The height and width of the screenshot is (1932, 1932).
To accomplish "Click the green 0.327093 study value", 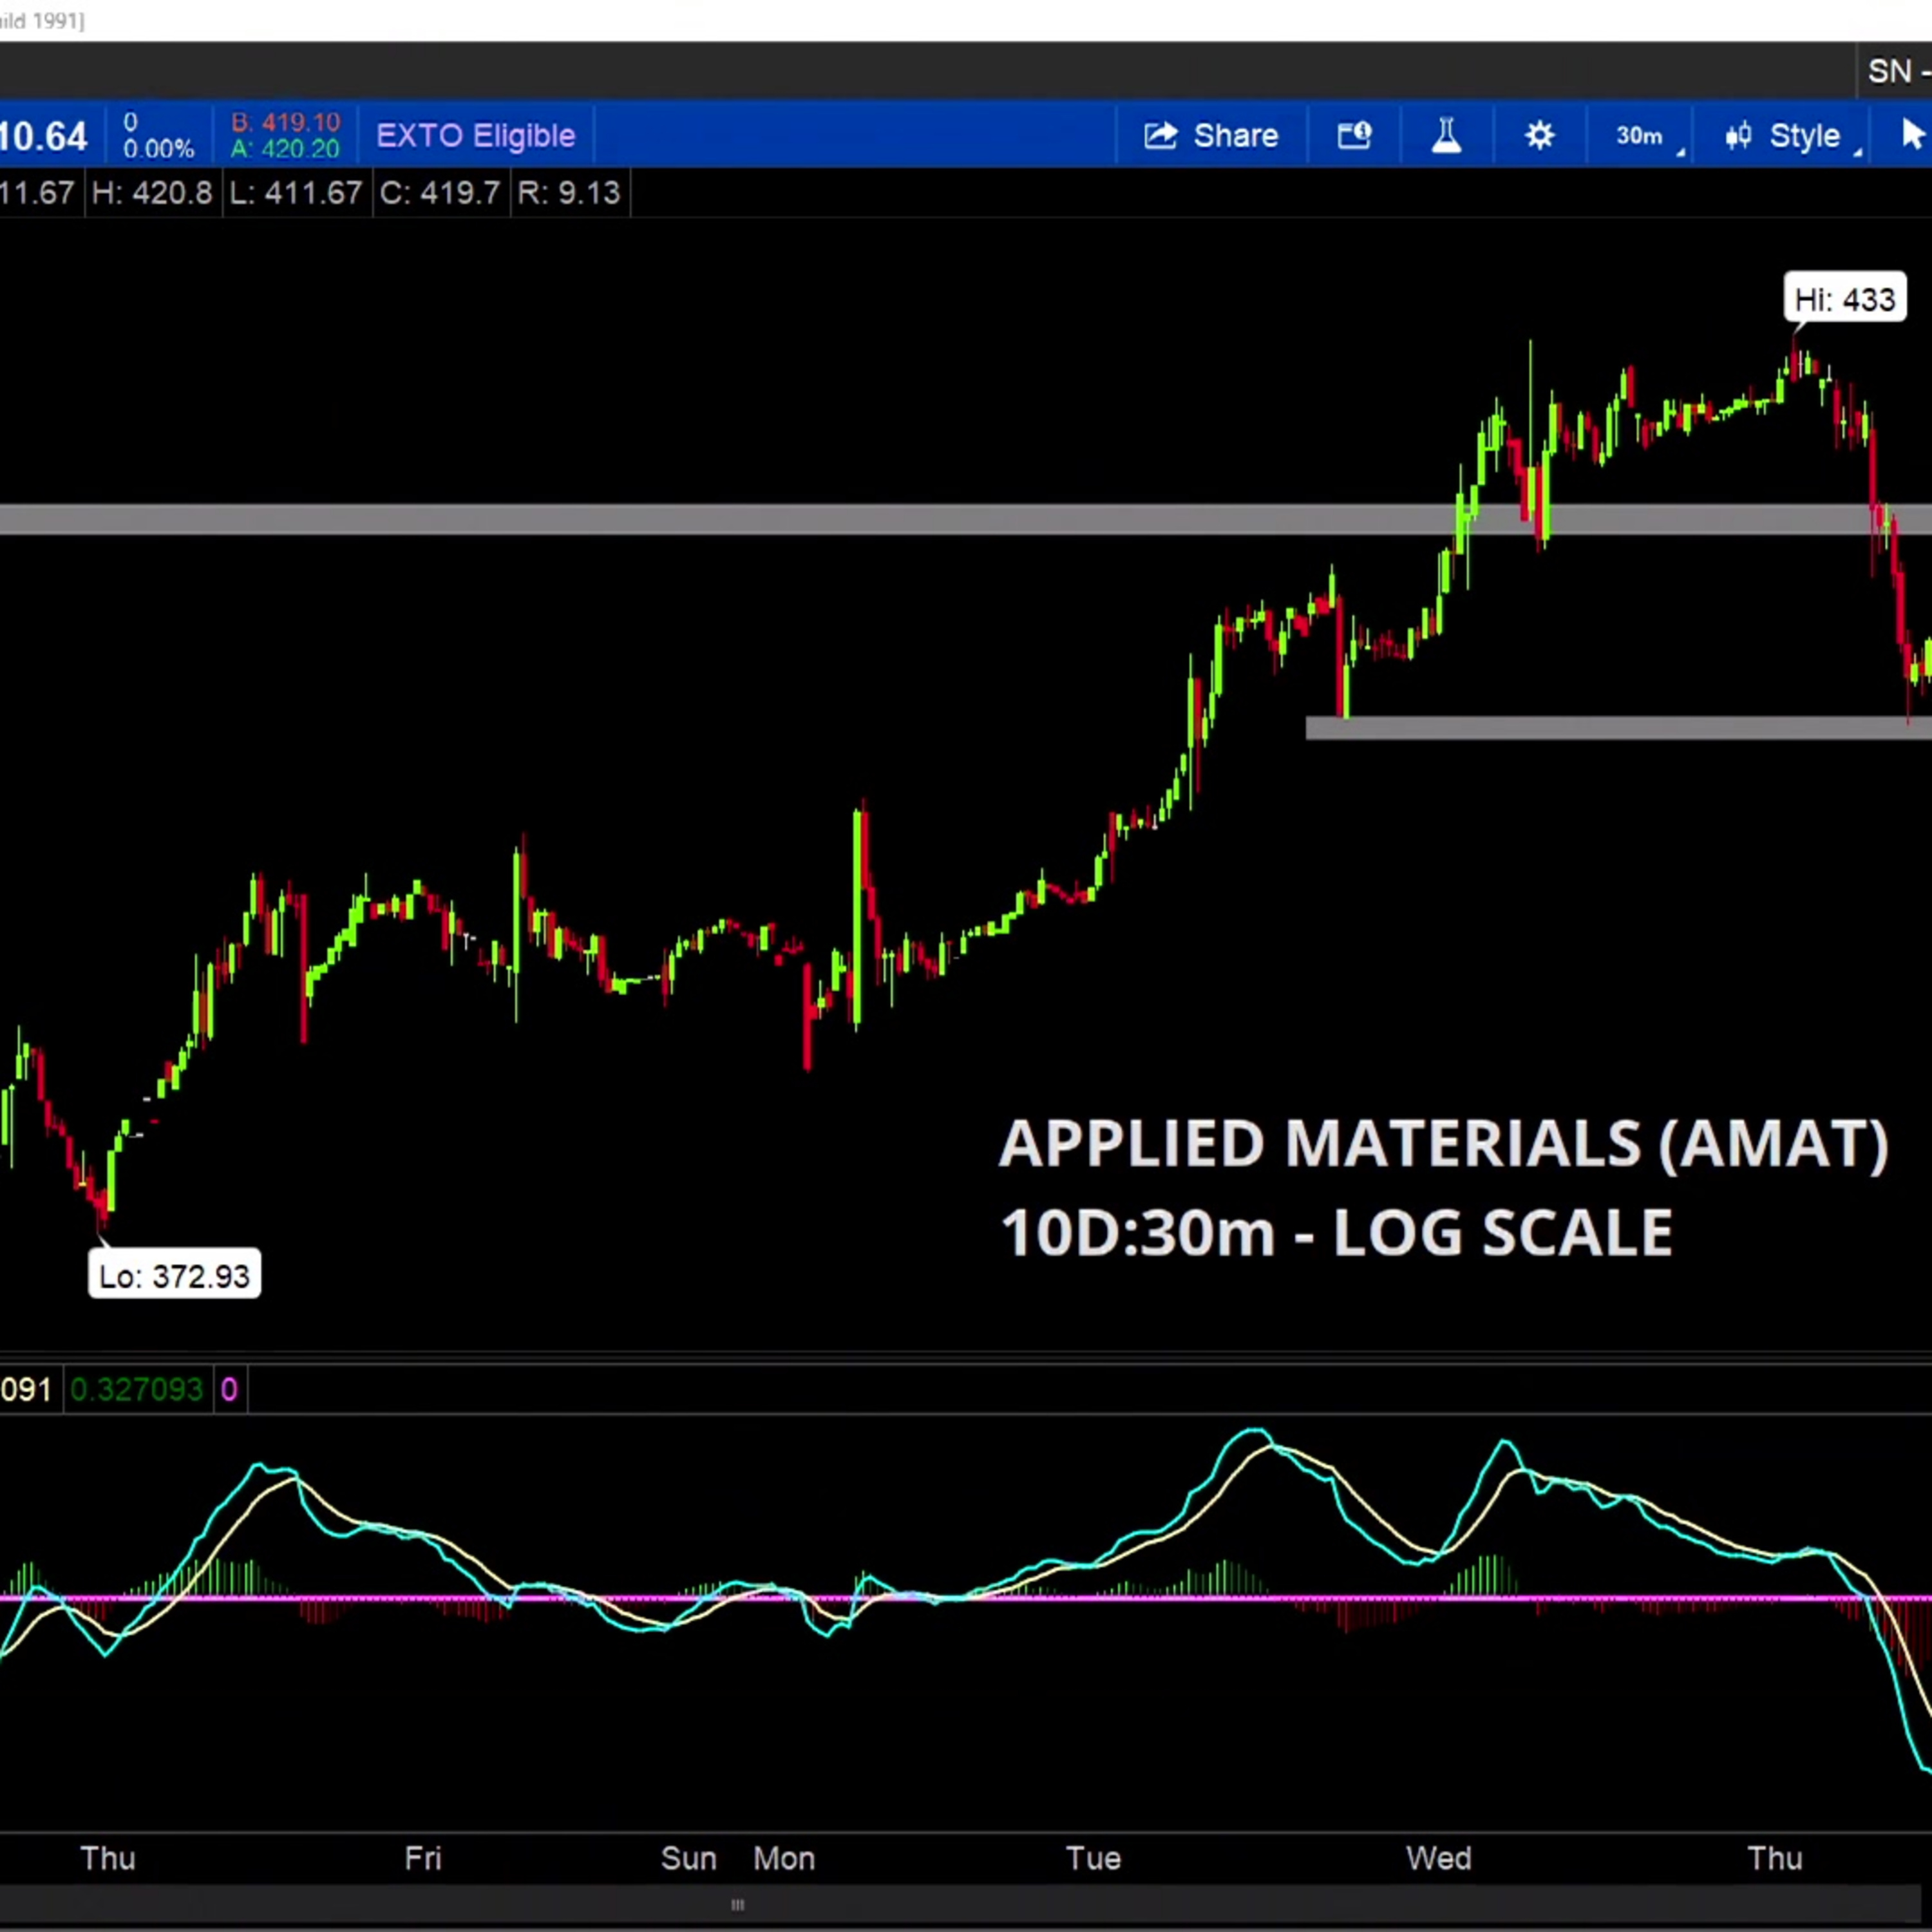I will [137, 1389].
